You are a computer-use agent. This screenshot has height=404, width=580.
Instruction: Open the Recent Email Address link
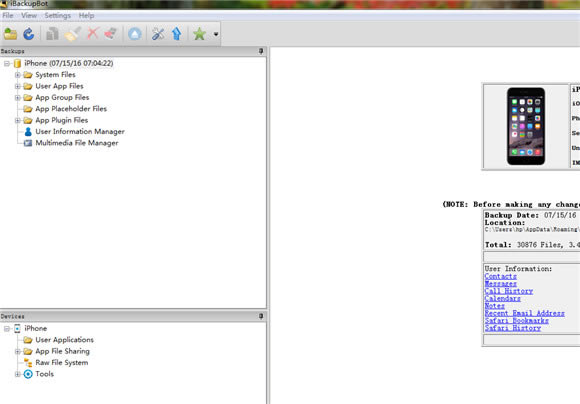click(525, 313)
